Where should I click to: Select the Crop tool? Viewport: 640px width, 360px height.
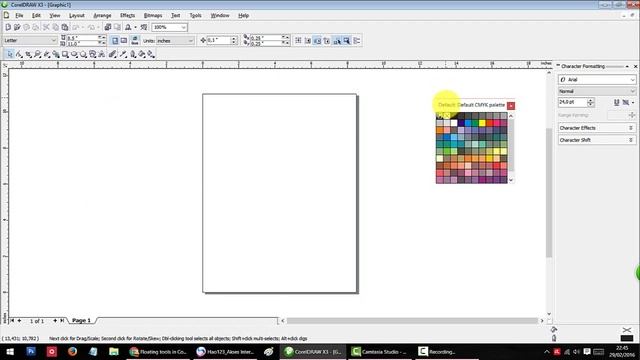tap(28, 54)
